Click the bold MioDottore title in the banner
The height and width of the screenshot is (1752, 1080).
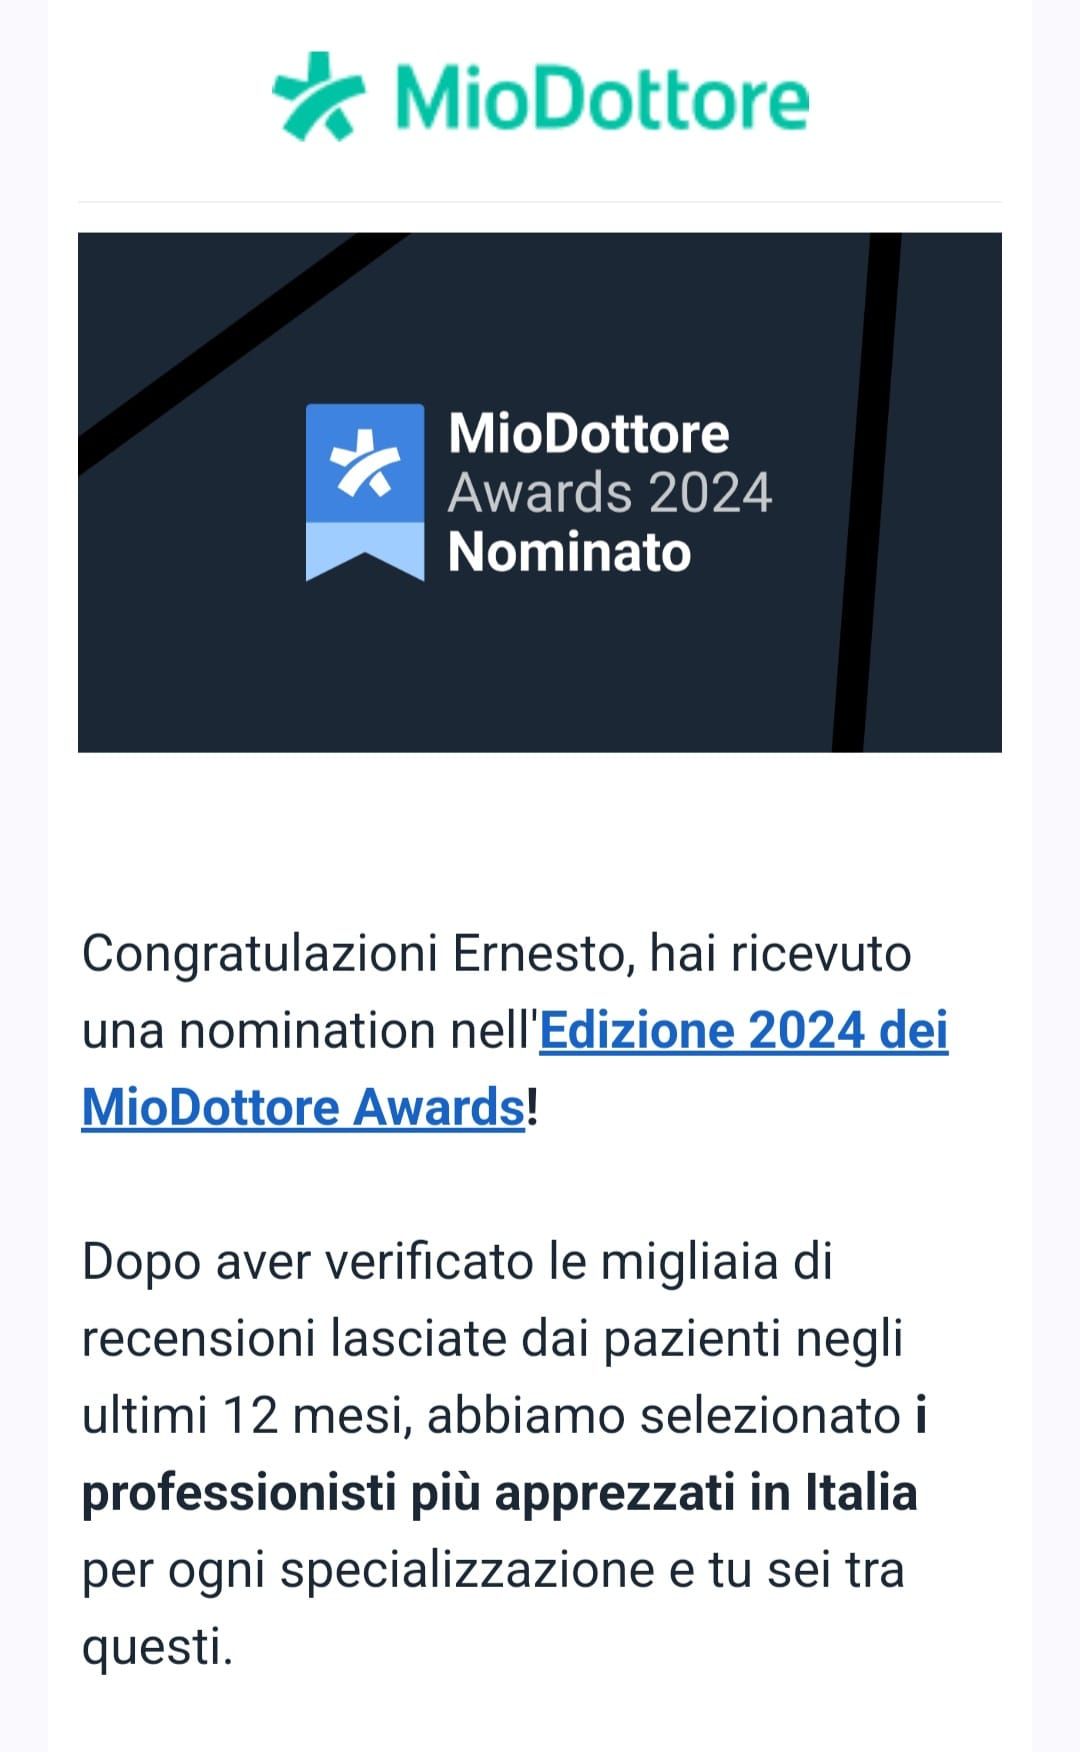pos(589,433)
